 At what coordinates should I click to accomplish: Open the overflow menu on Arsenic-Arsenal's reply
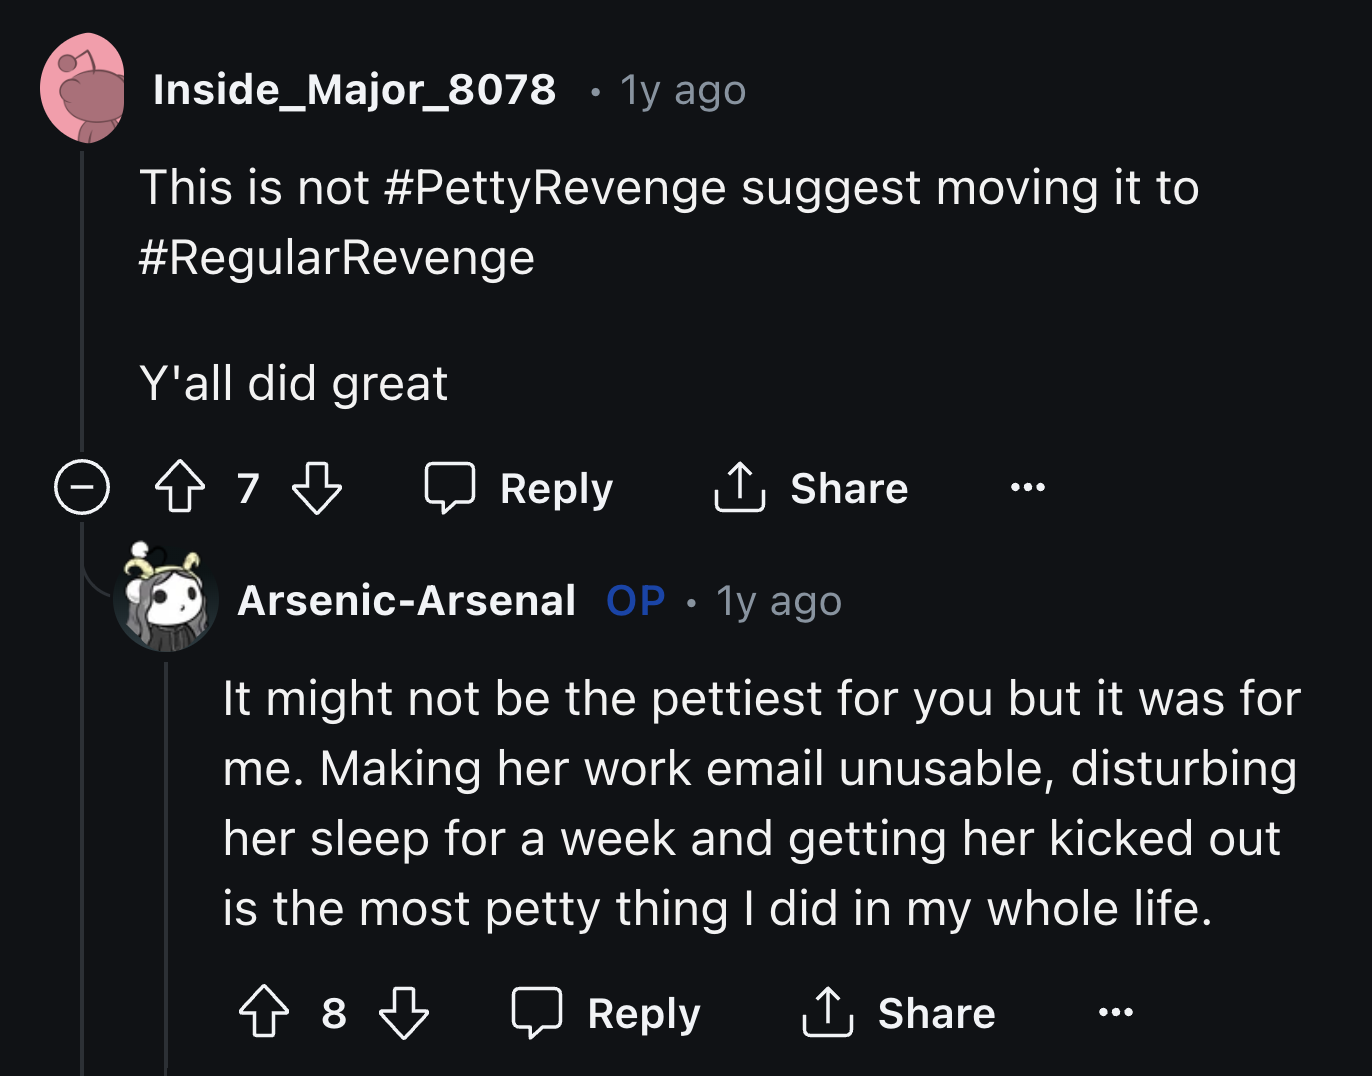pos(1114,1012)
